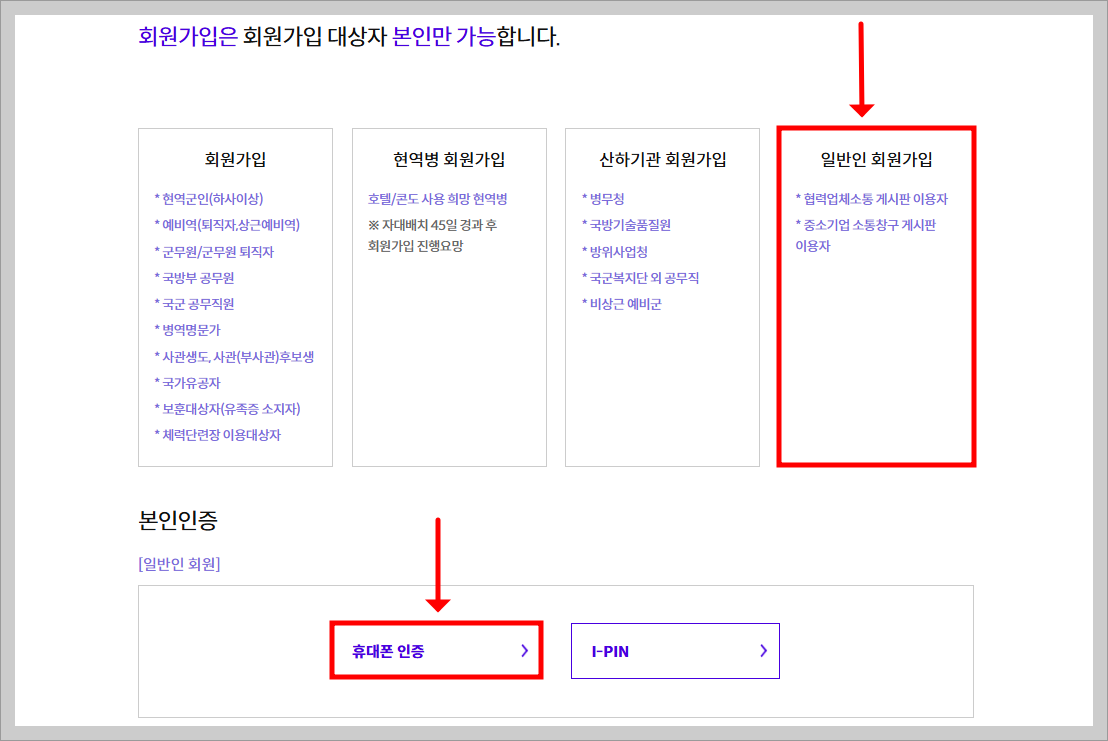Open the 국군복지단 외 공무직 link

pos(642,277)
